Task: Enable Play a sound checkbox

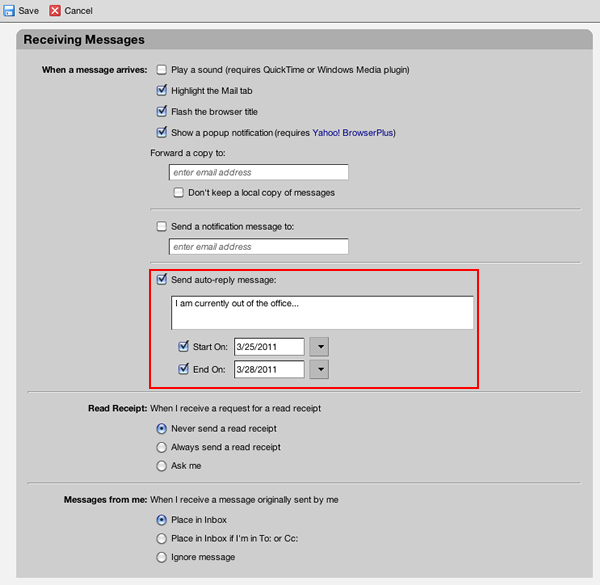Action: click(161, 70)
